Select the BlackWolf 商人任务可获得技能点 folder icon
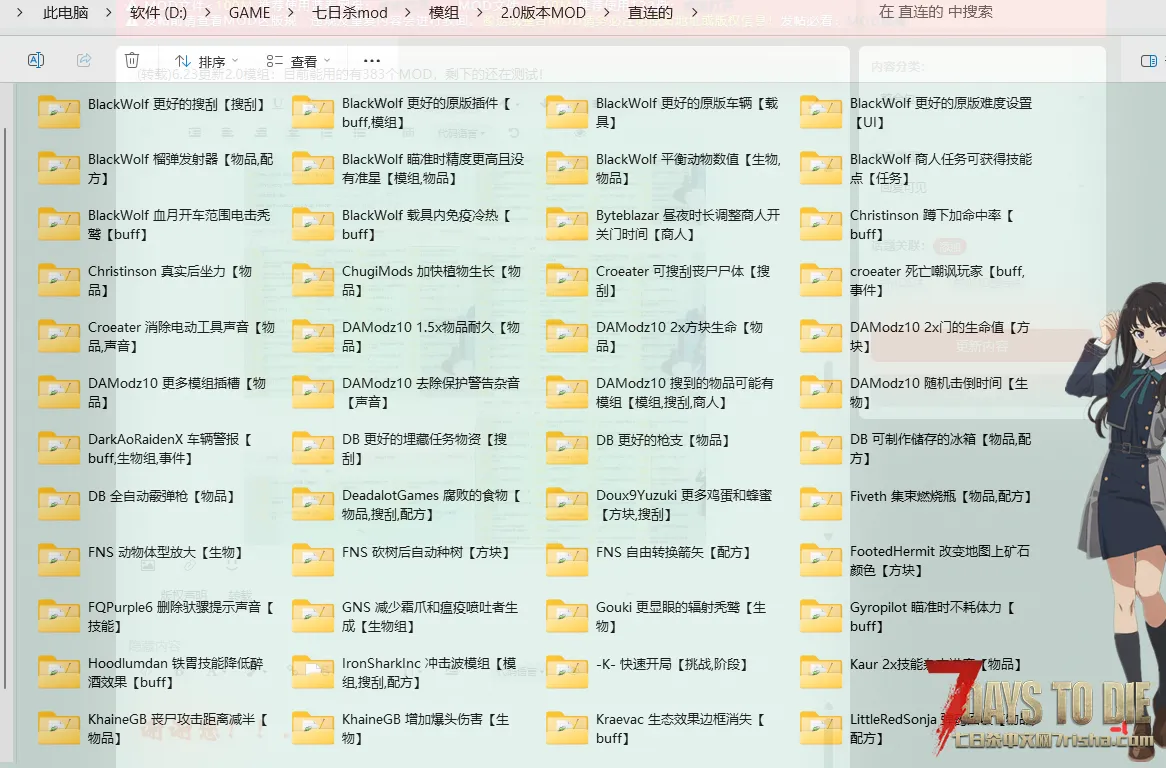 (821, 168)
